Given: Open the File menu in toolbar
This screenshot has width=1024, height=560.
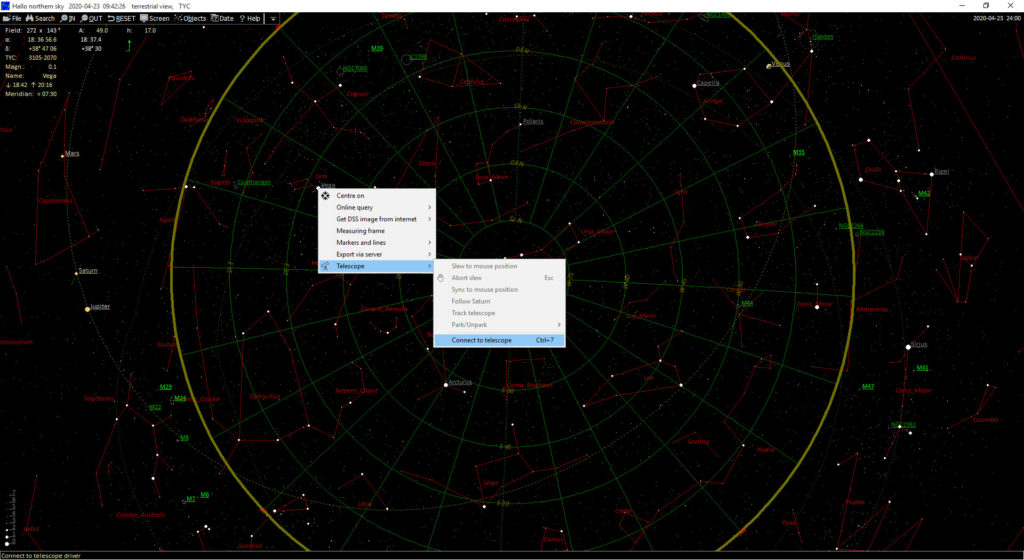Looking at the screenshot, I should 13,18.
